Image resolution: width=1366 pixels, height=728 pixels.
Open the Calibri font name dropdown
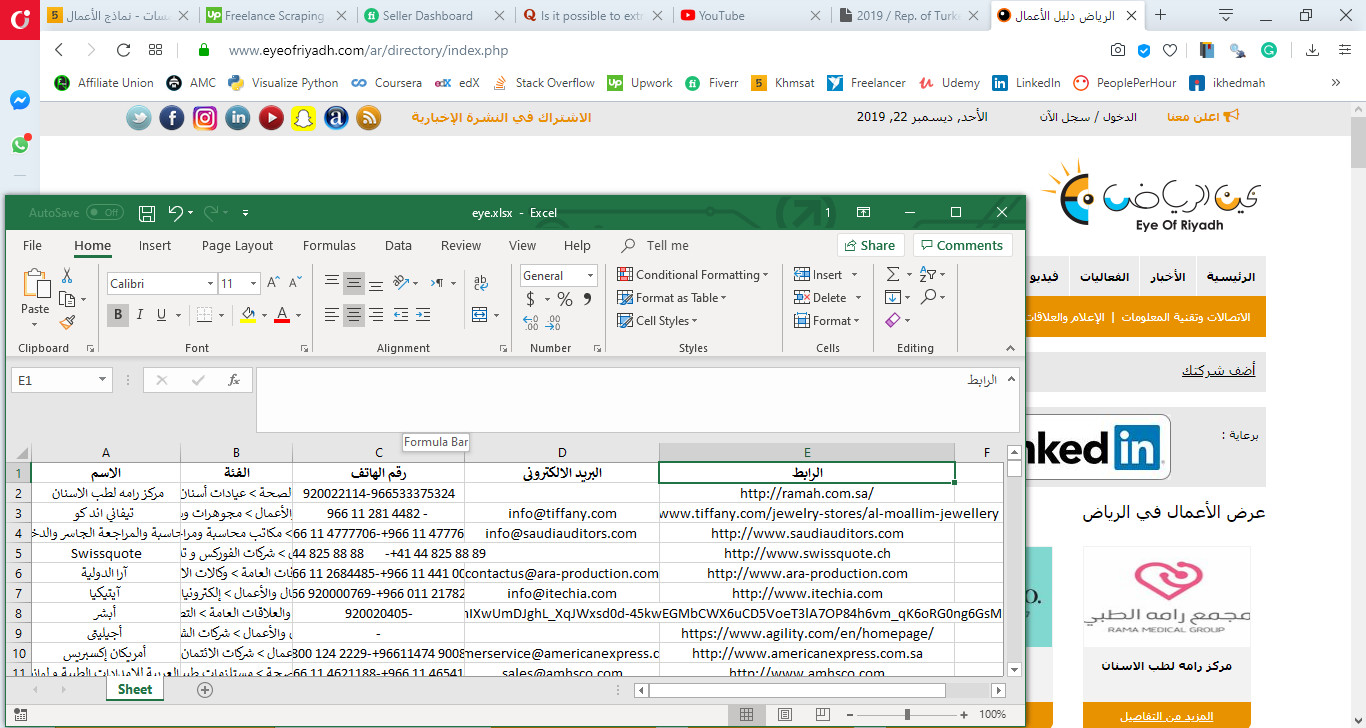[x=210, y=284]
